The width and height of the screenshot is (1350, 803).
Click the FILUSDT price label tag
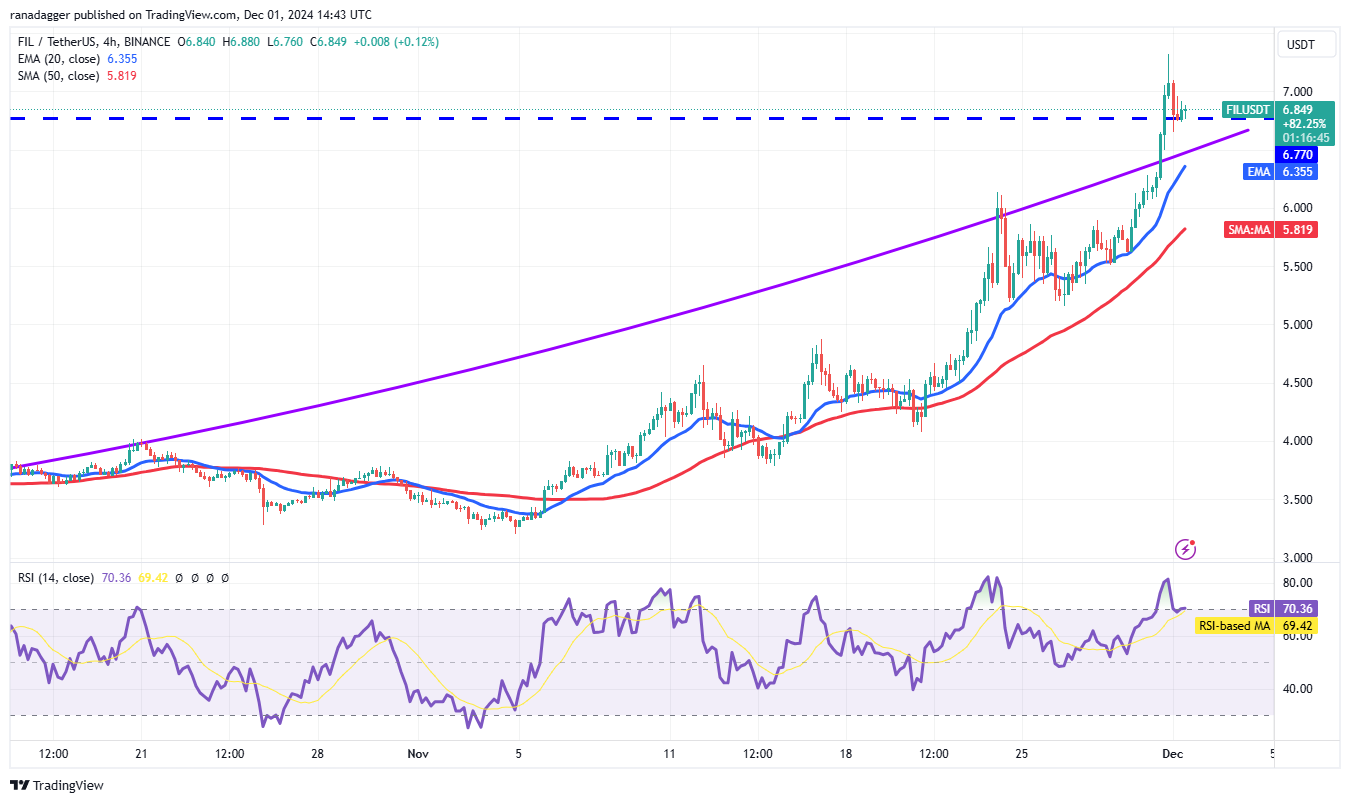(1247, 110)
